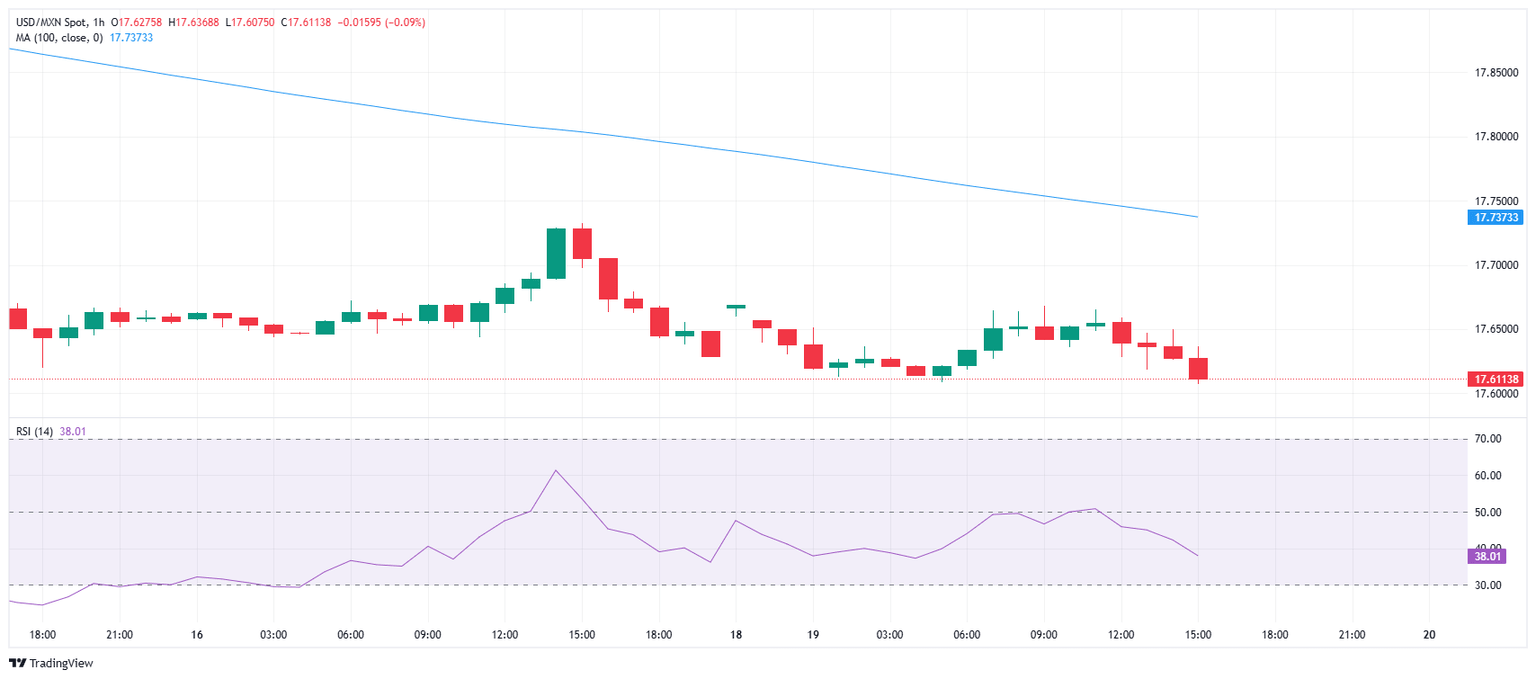Select the tallest green candle at chart peak

click(556, 253)
